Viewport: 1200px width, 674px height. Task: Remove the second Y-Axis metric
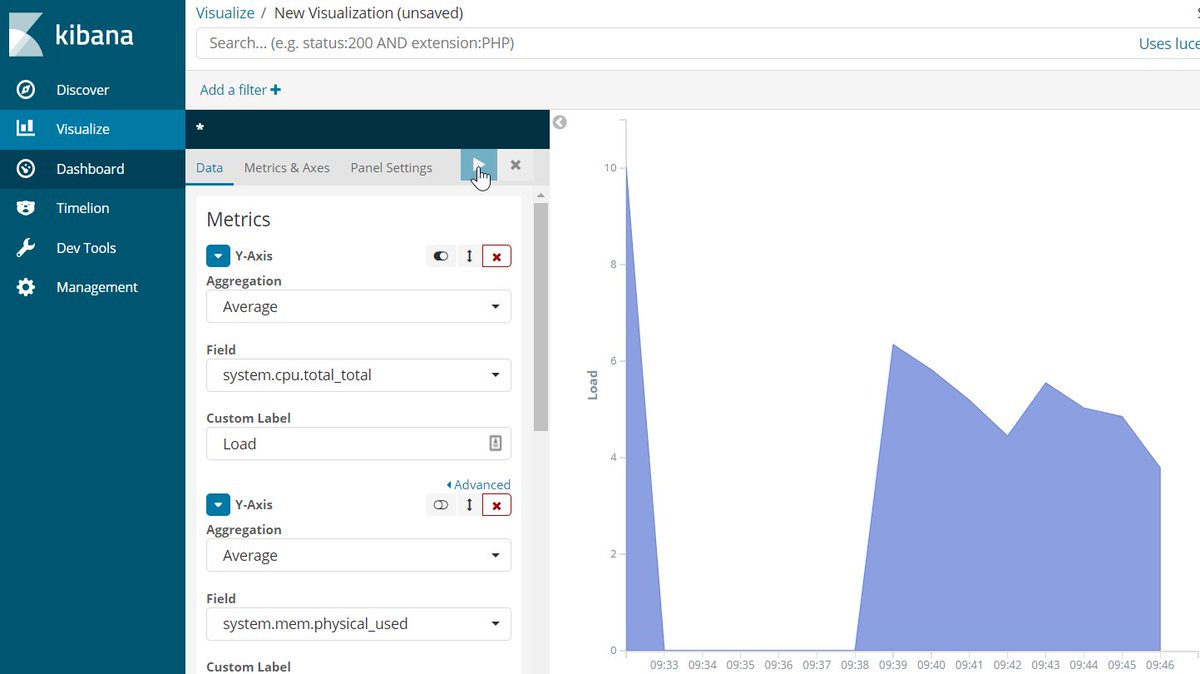[x=496, y=505]
